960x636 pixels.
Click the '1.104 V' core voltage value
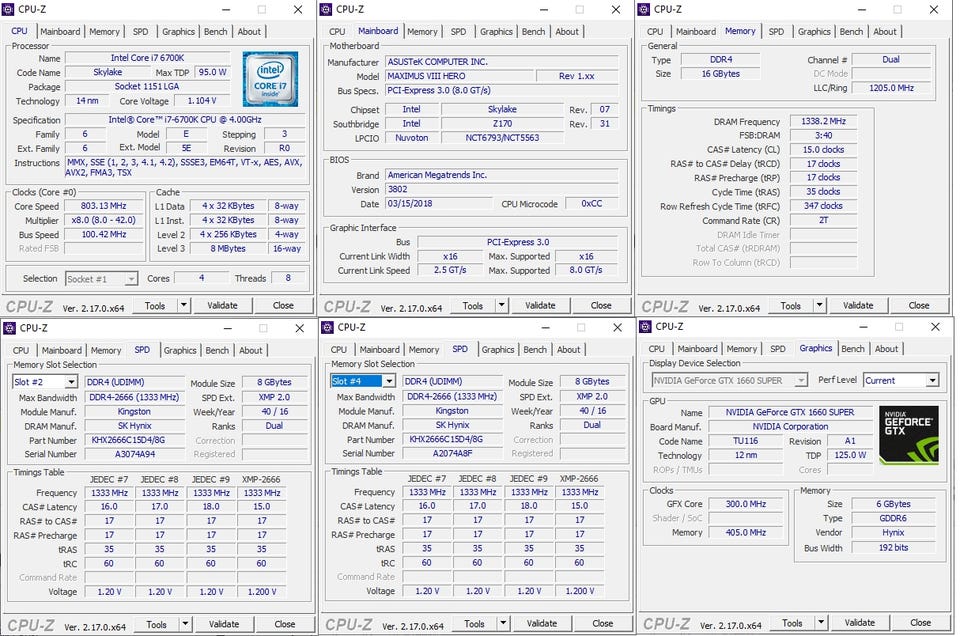(x=202, y=100)
